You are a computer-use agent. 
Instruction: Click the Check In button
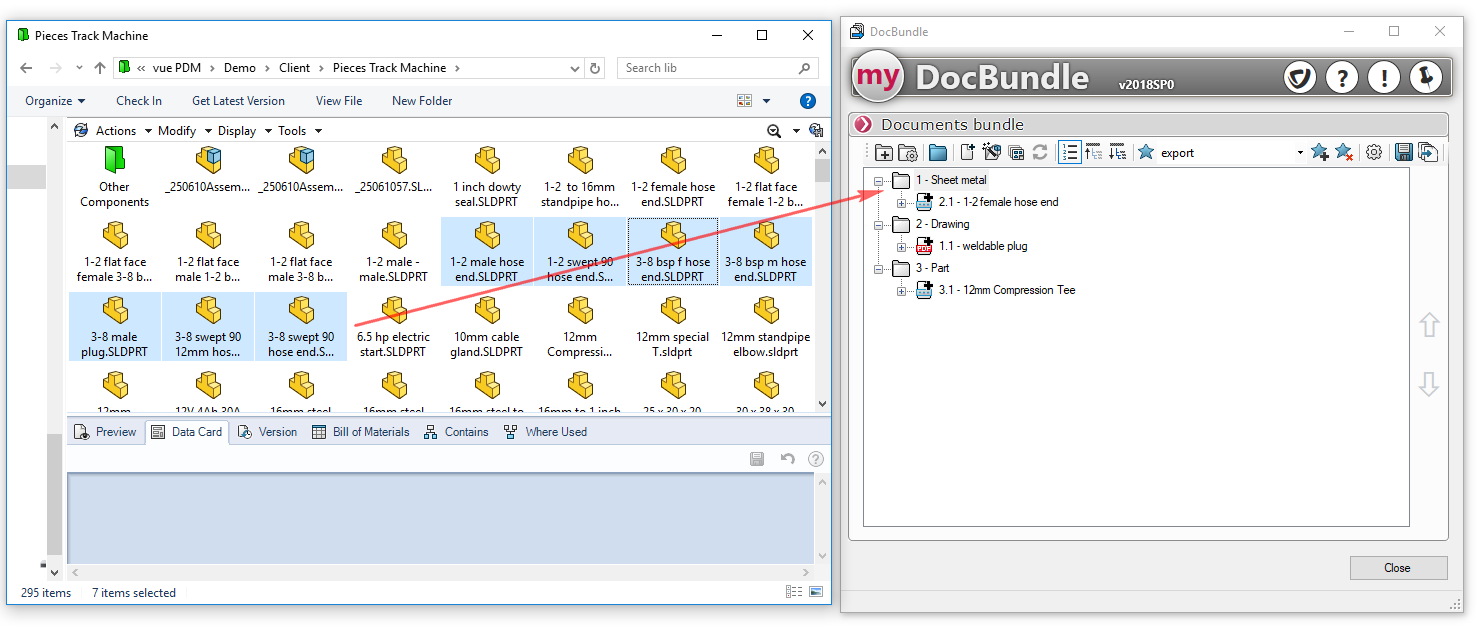(139, 101)
